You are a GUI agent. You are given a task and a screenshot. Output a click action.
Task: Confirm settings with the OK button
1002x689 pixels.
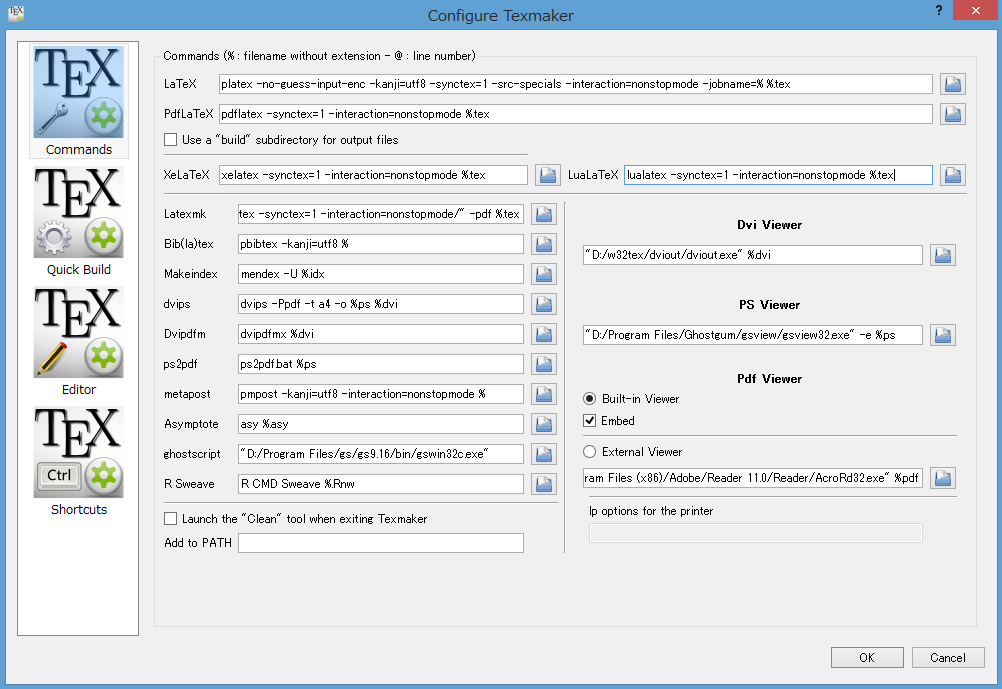(x=867, y=658)
